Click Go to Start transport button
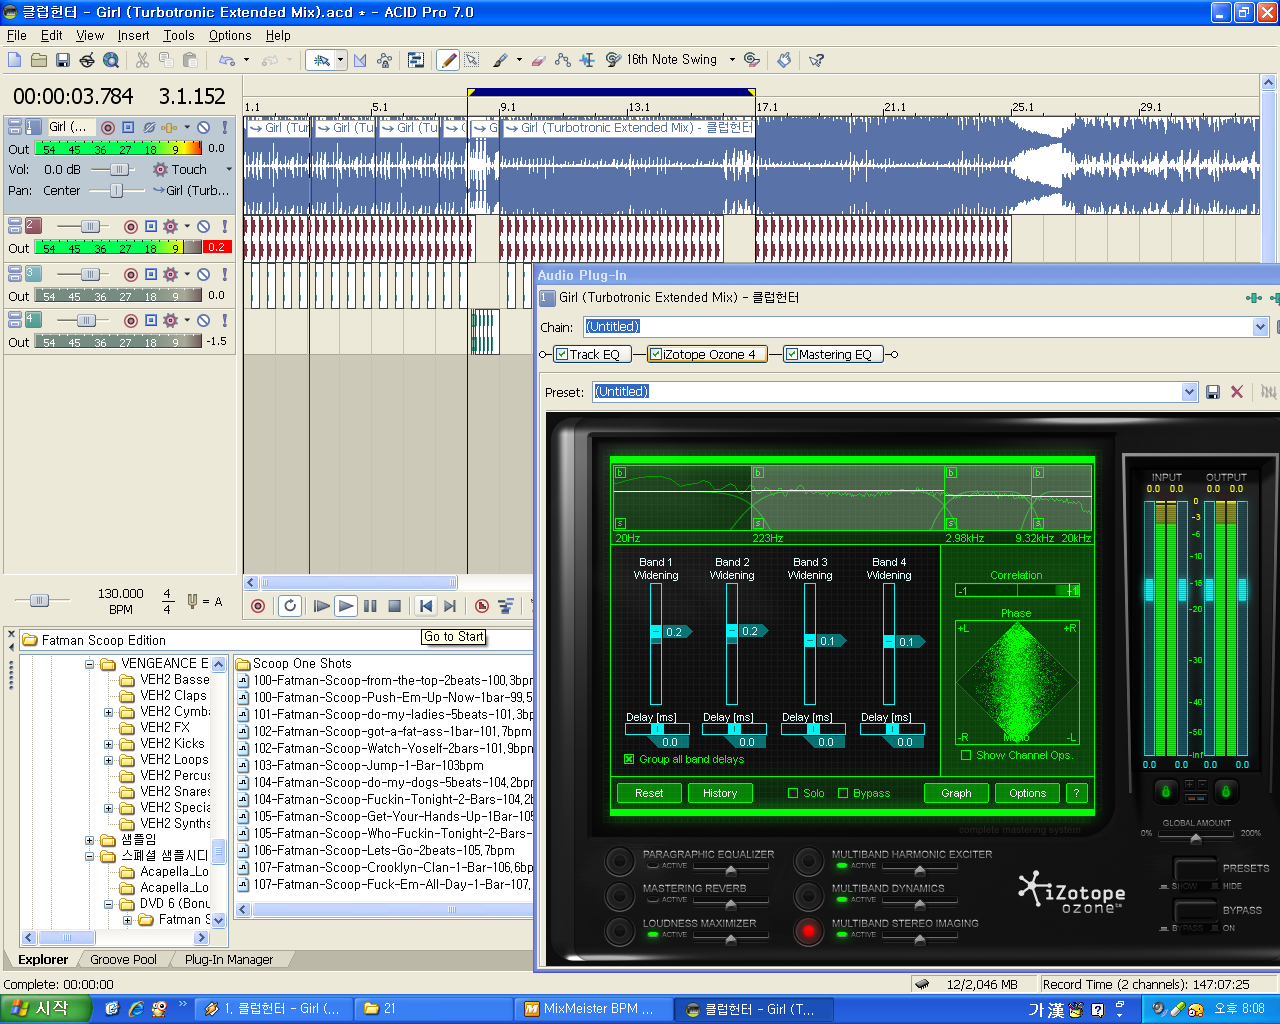The image size is (1280, 1024). click(426, 605)
